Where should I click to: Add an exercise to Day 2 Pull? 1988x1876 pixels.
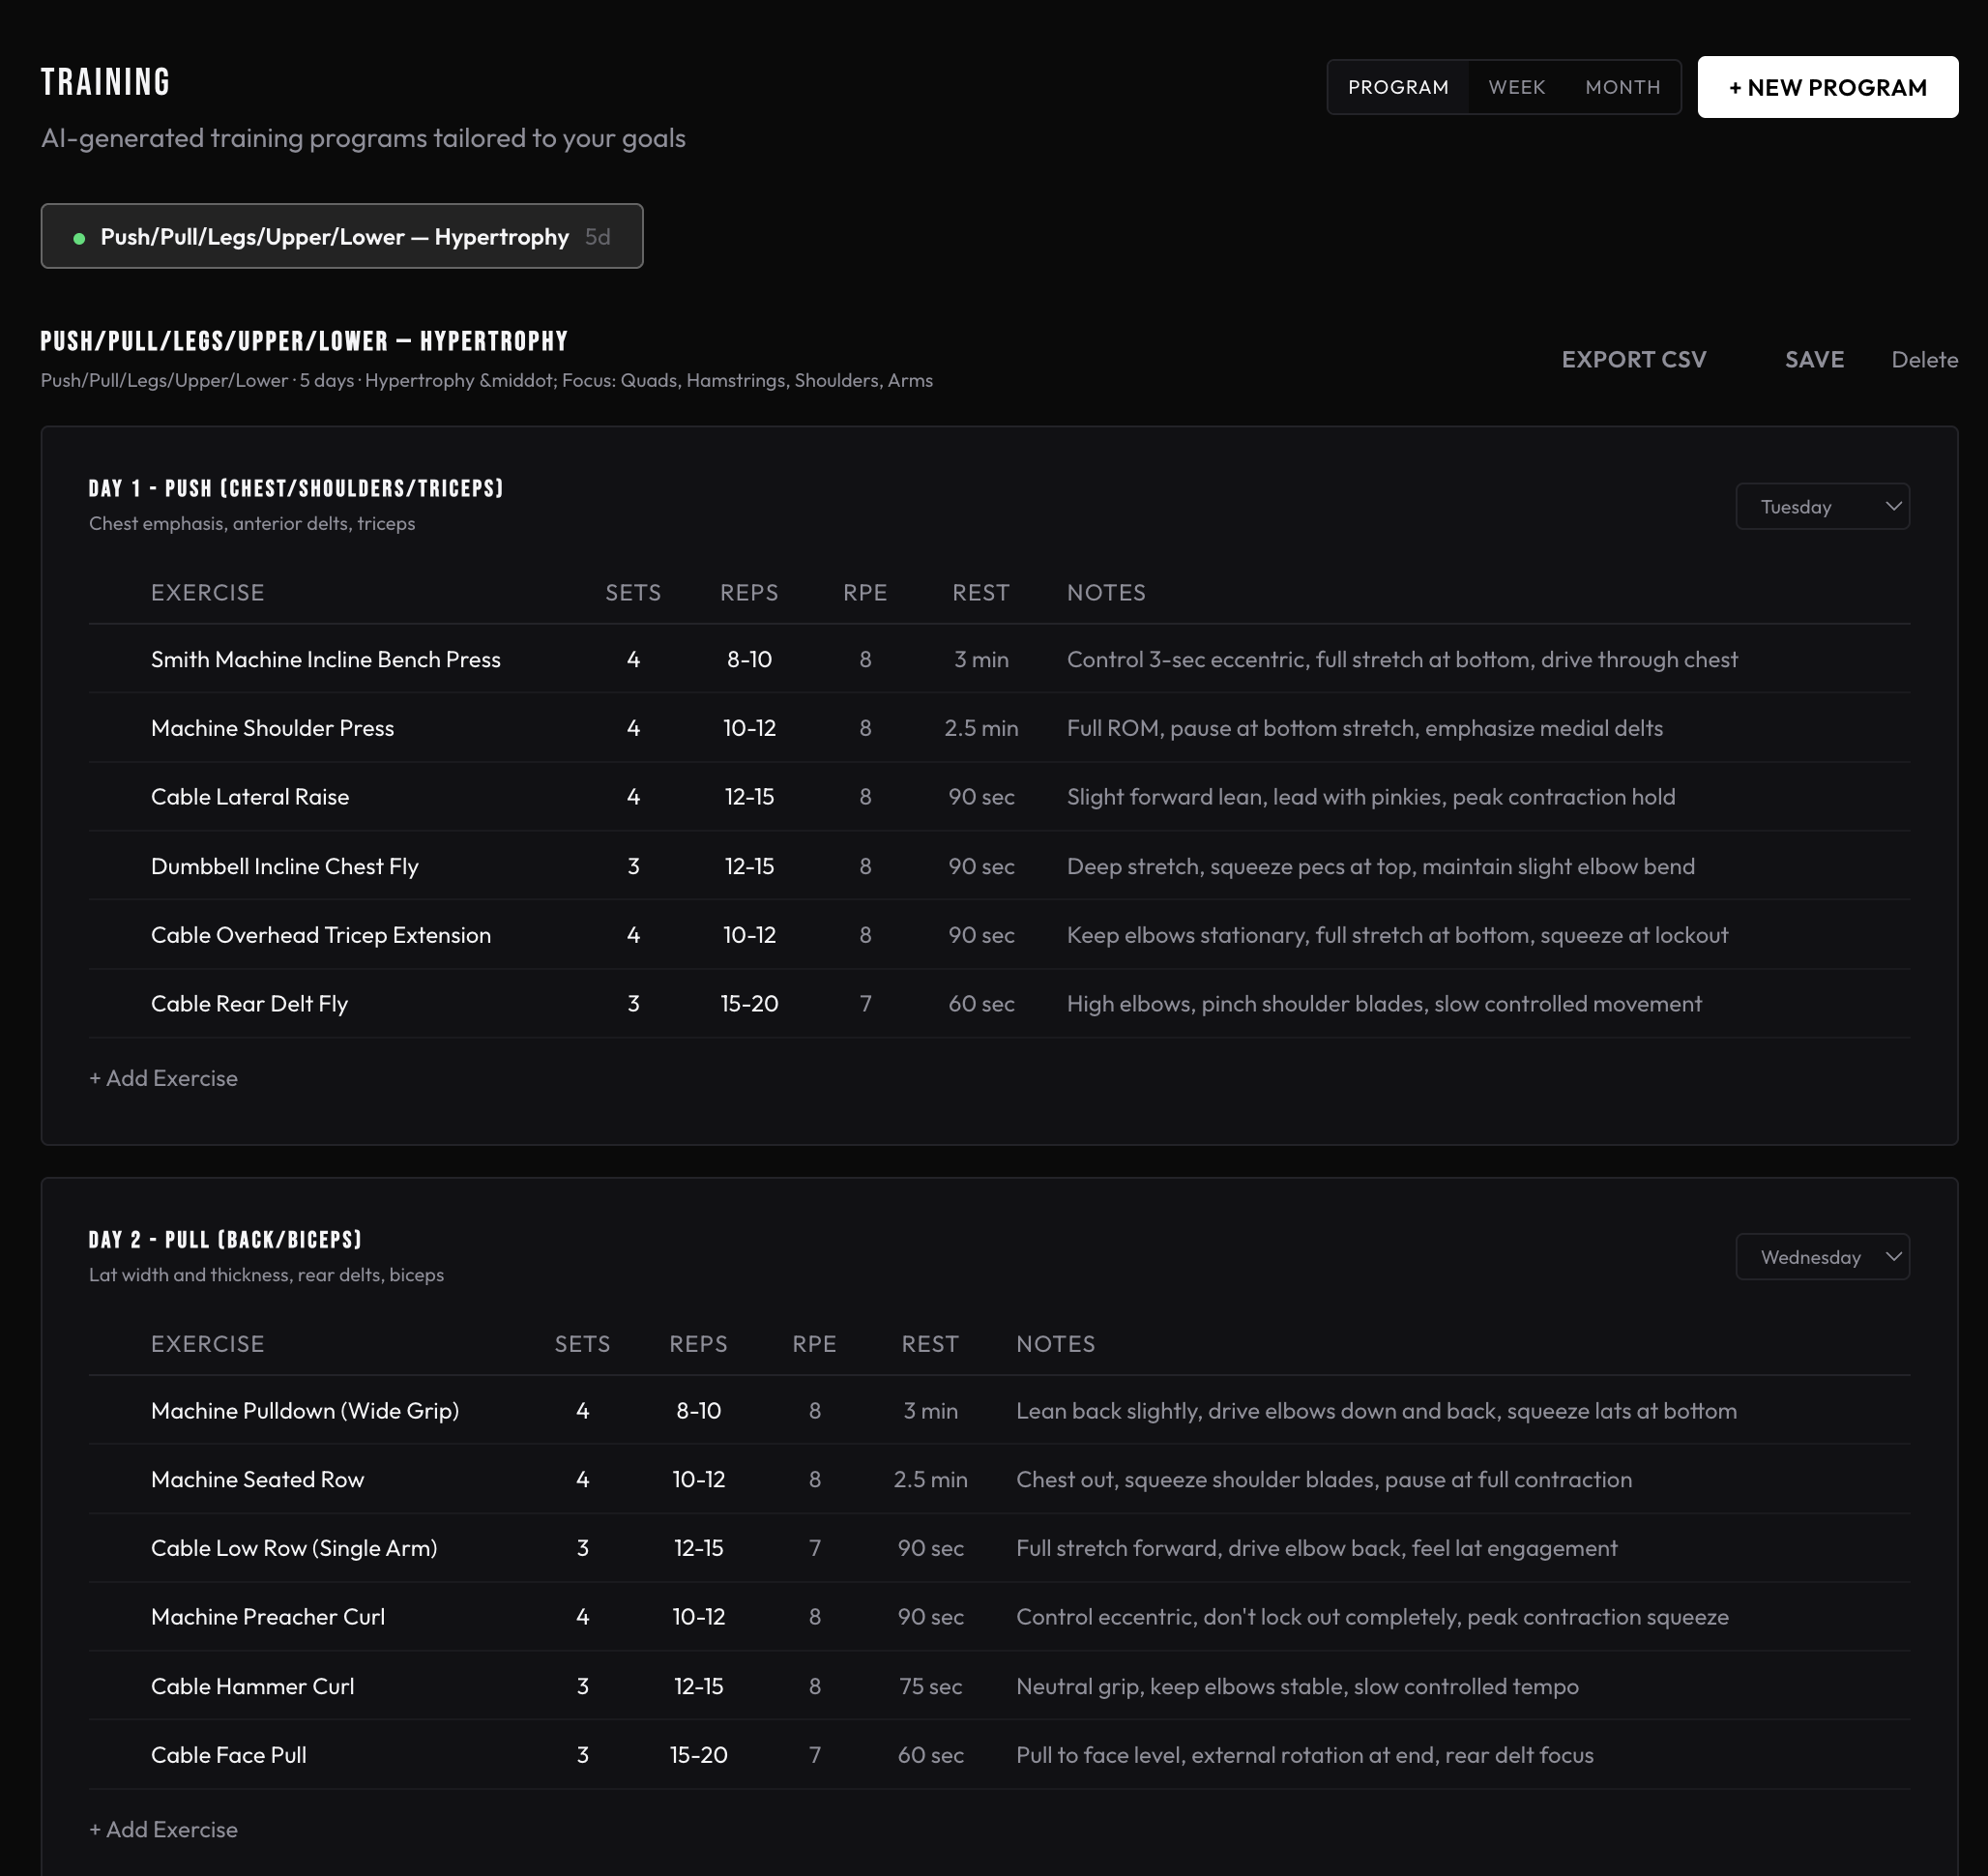[x=163, y=1829]
